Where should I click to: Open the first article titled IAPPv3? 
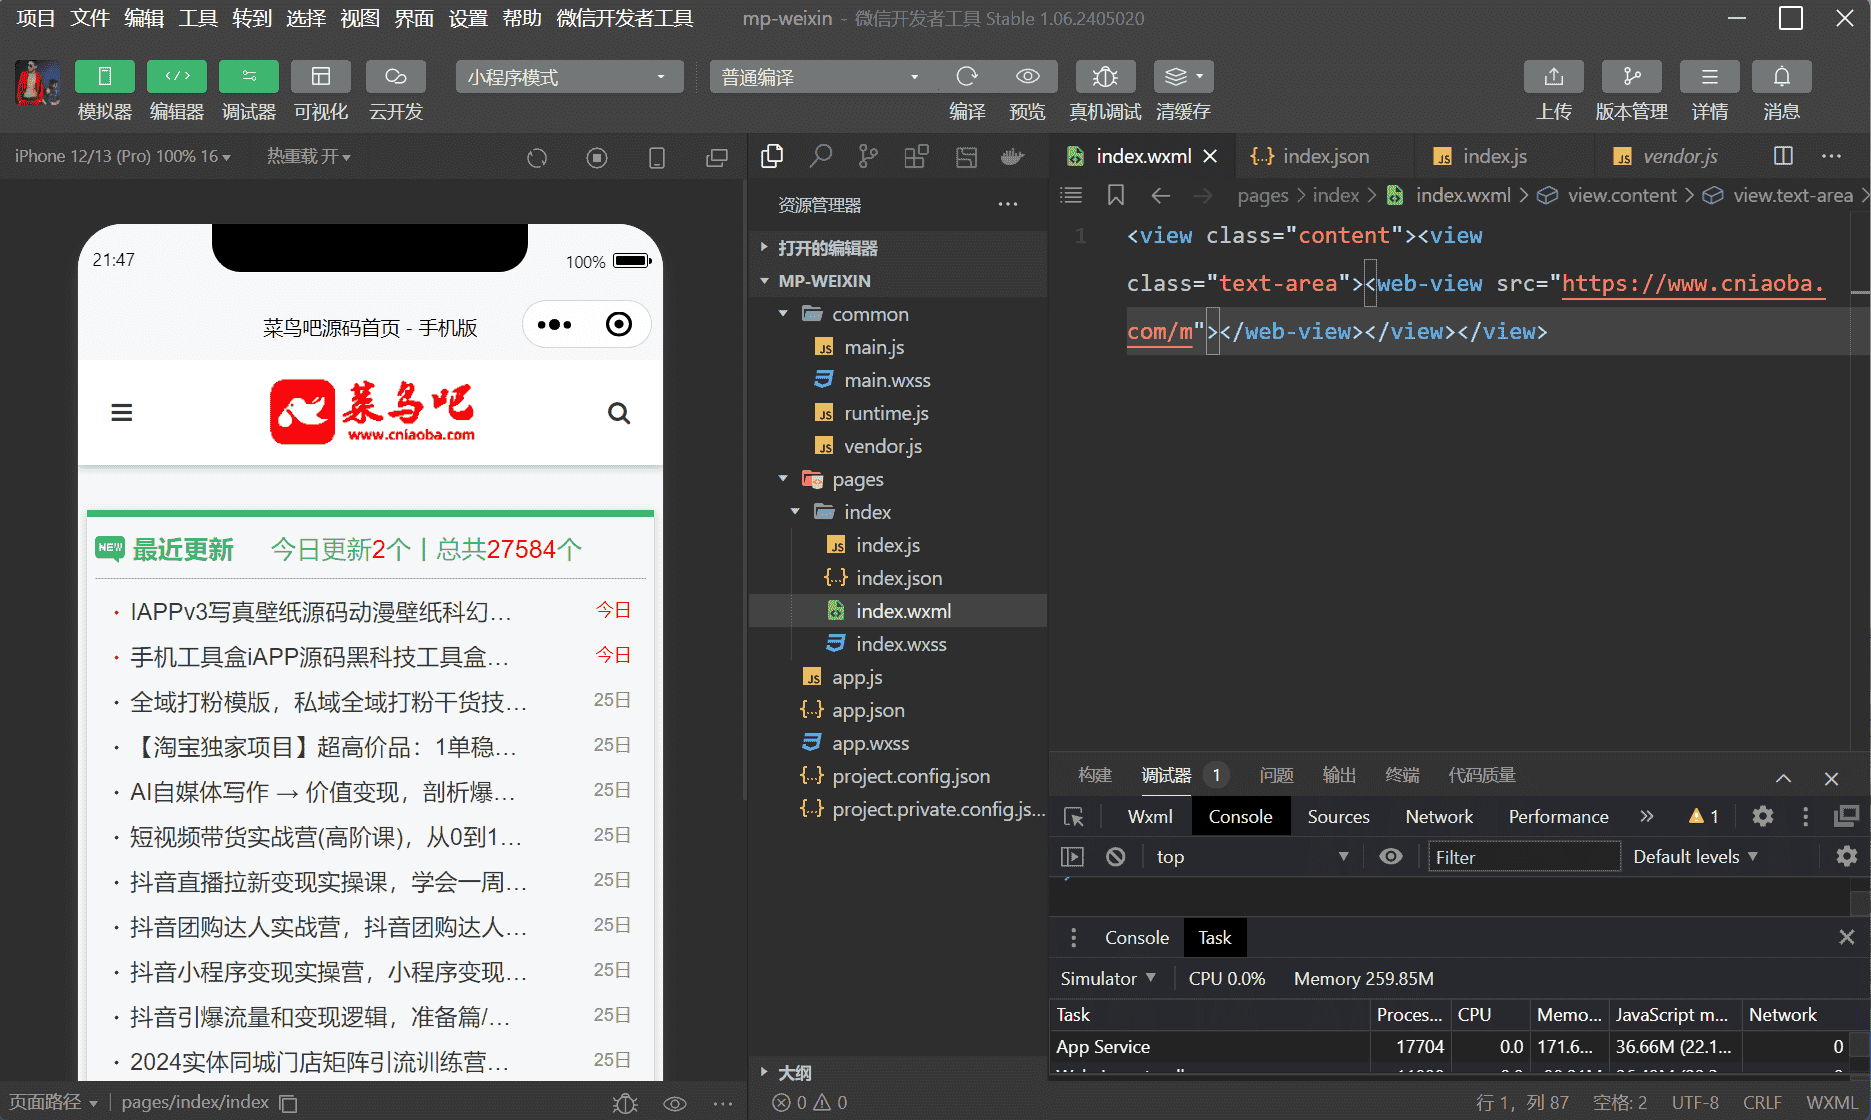pyautogui.click(x=320, y=612)
